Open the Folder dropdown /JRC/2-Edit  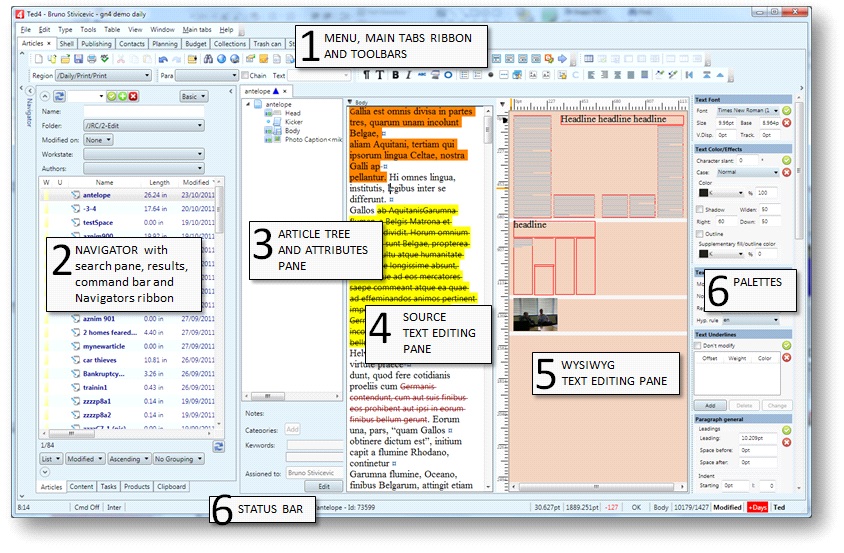(x=144, y=125)
